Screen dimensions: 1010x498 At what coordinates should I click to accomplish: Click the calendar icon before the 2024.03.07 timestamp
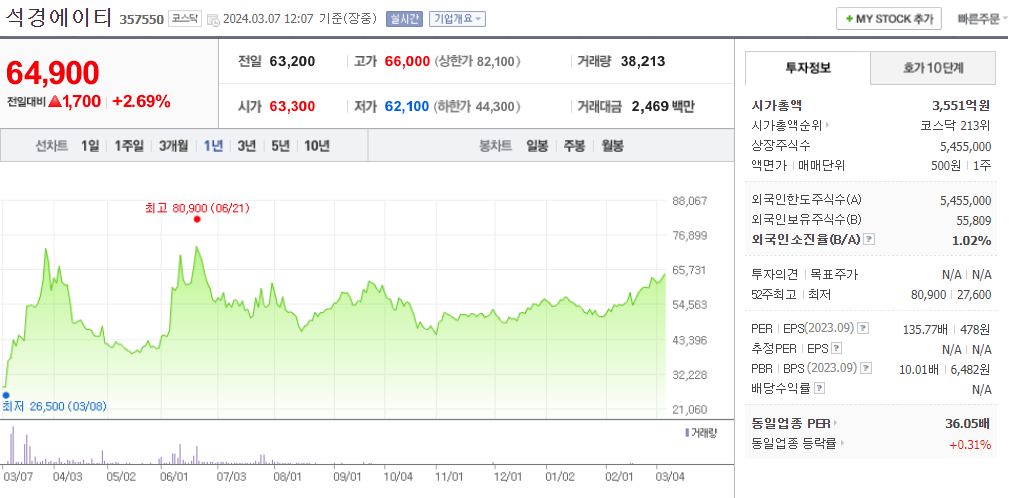point(214,19)
